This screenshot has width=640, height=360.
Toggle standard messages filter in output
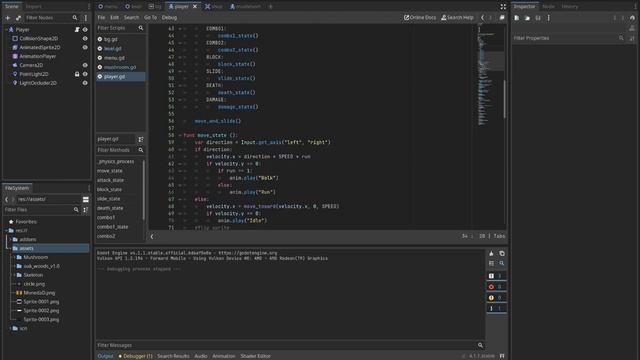click(496, 276)
